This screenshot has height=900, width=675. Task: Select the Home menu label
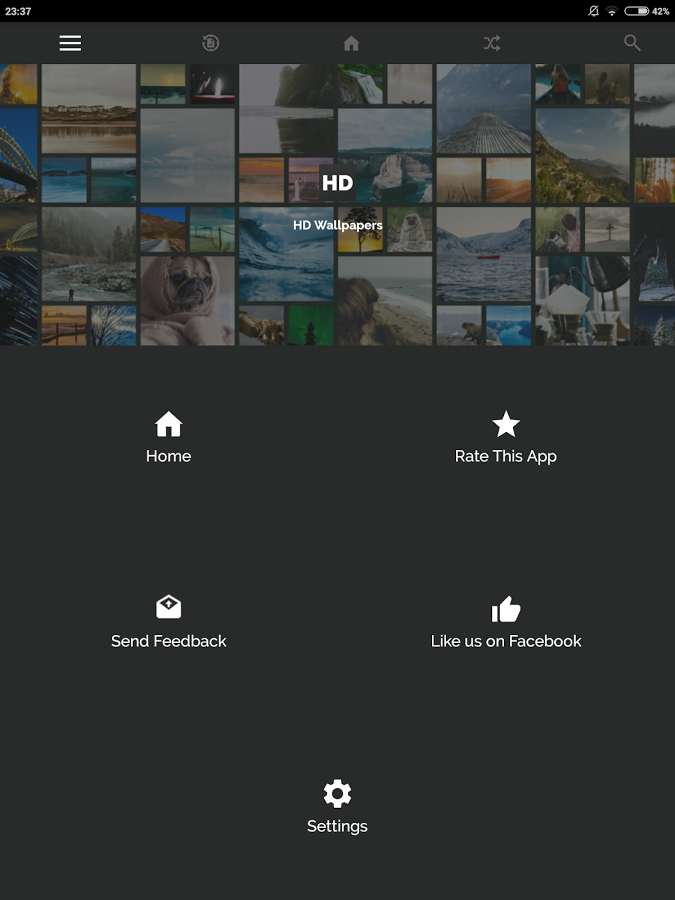point(169,456)
